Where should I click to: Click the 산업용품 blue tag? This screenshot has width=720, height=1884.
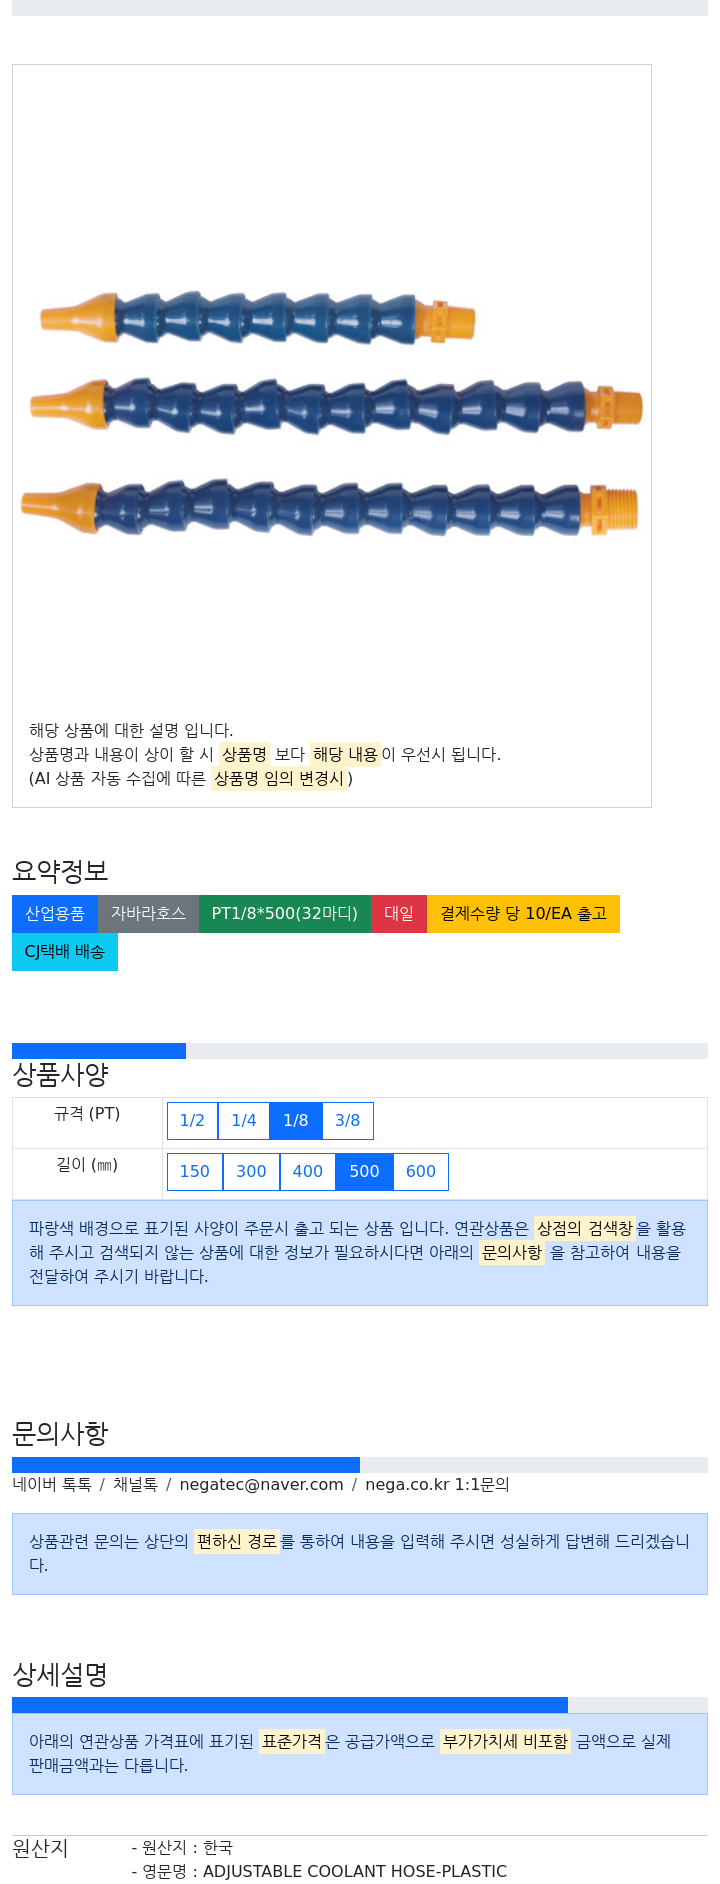(55, 914)
